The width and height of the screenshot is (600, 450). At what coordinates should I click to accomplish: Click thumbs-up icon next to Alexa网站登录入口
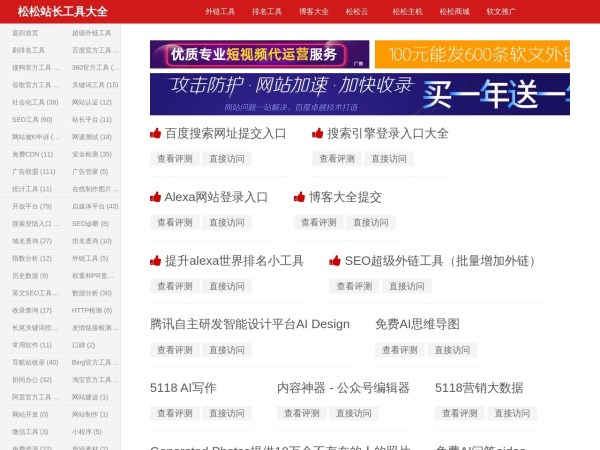tap(156, 197)
